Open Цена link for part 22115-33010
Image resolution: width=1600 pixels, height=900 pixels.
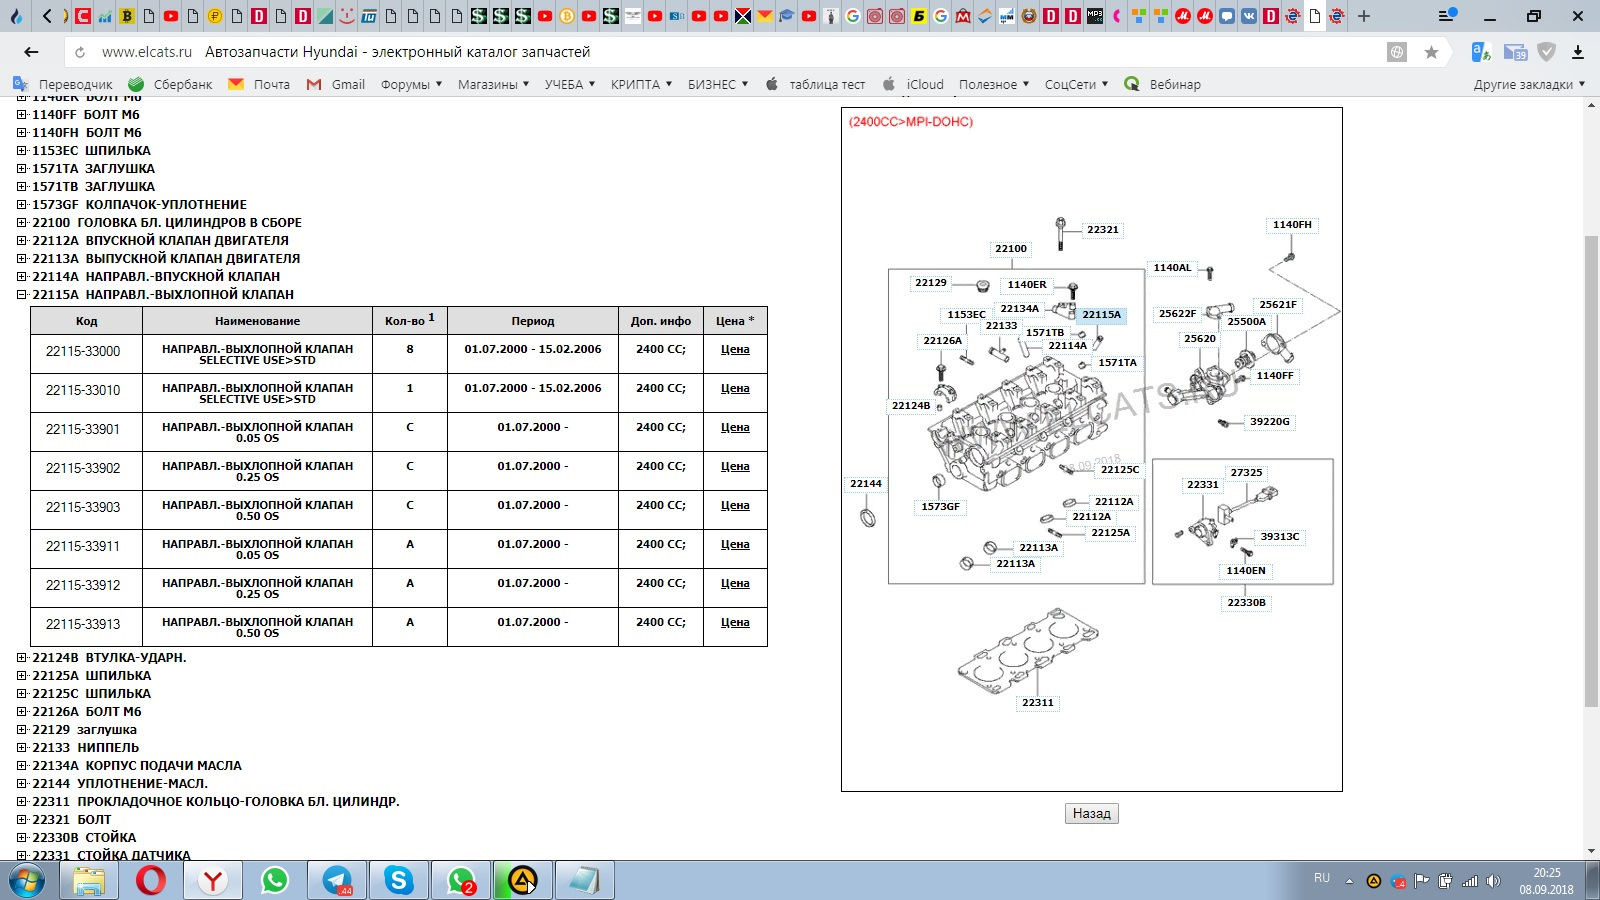point(735,388)
